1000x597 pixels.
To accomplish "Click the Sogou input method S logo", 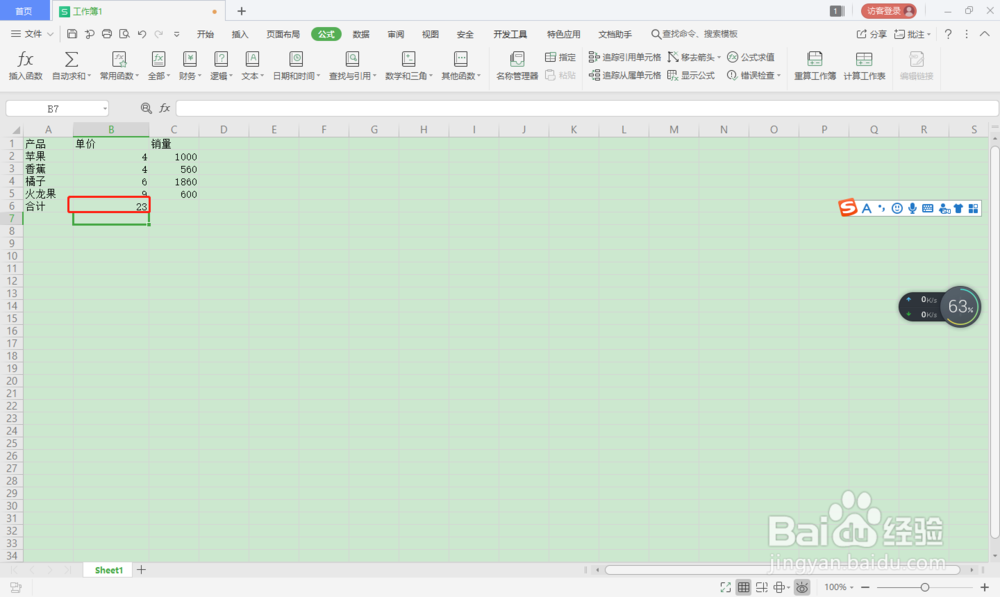I will (848, 208).
